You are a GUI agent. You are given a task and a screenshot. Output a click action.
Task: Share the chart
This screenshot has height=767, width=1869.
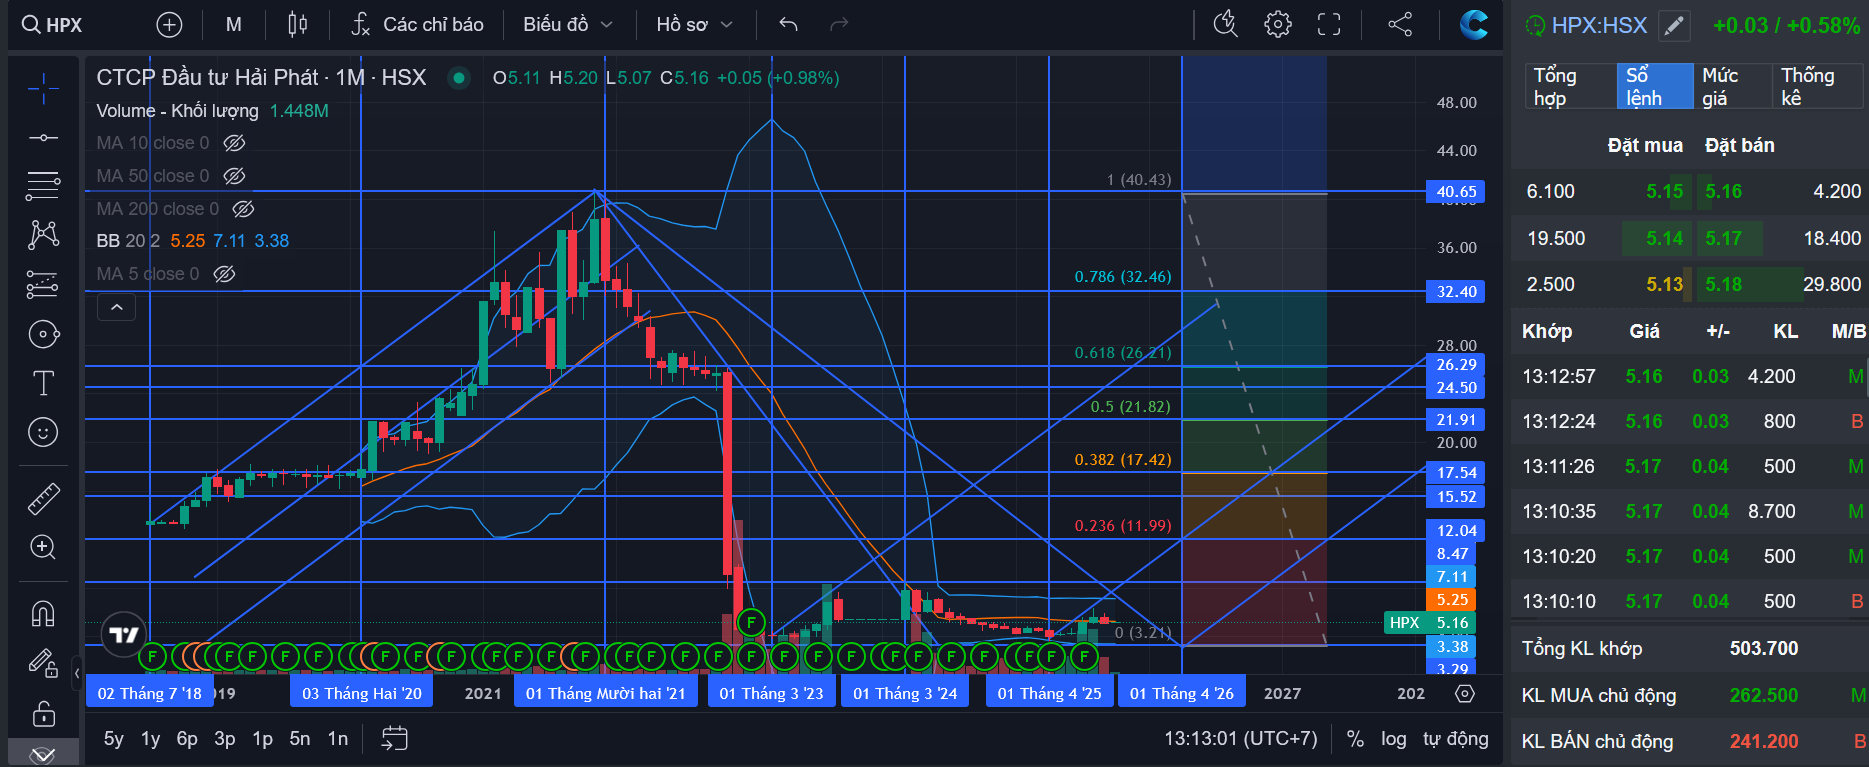pyautogui.click(x=1400, y=25)
